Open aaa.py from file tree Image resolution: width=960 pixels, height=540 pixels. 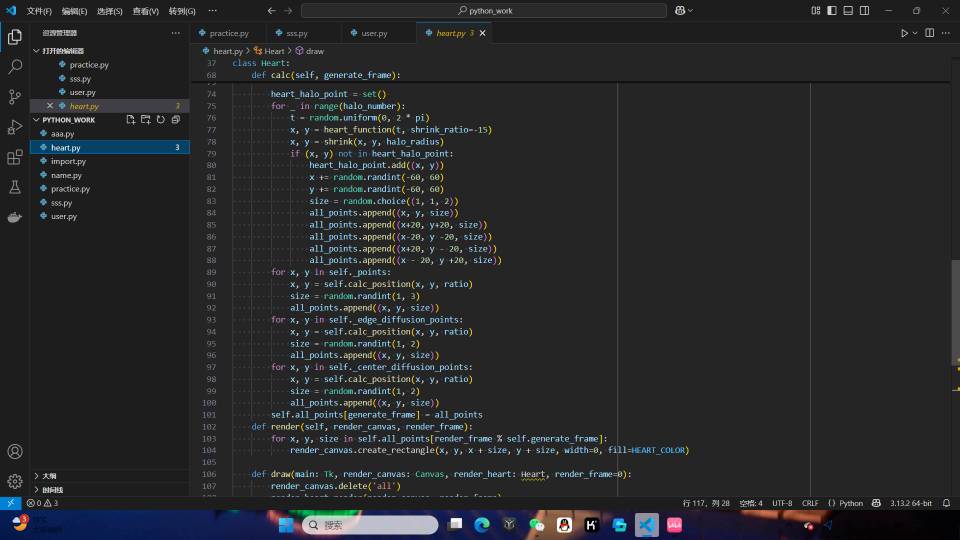(x=62, y=133)
